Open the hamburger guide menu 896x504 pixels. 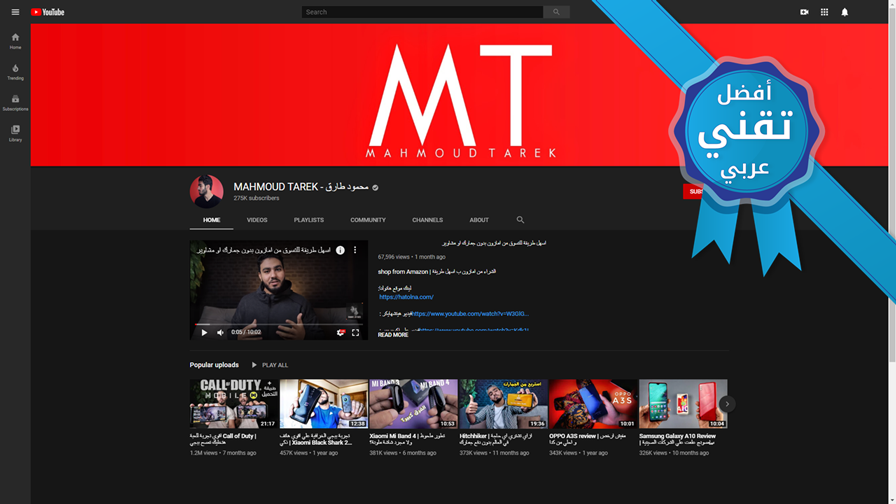click(x=15, y=12)
